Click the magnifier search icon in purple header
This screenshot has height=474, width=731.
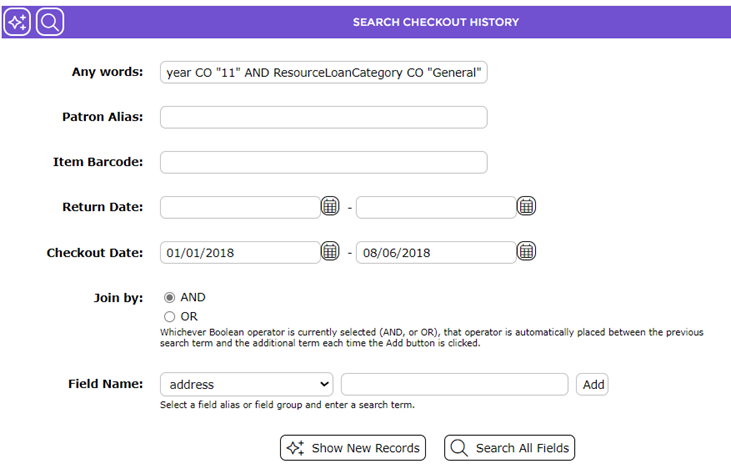pos(49,22)
